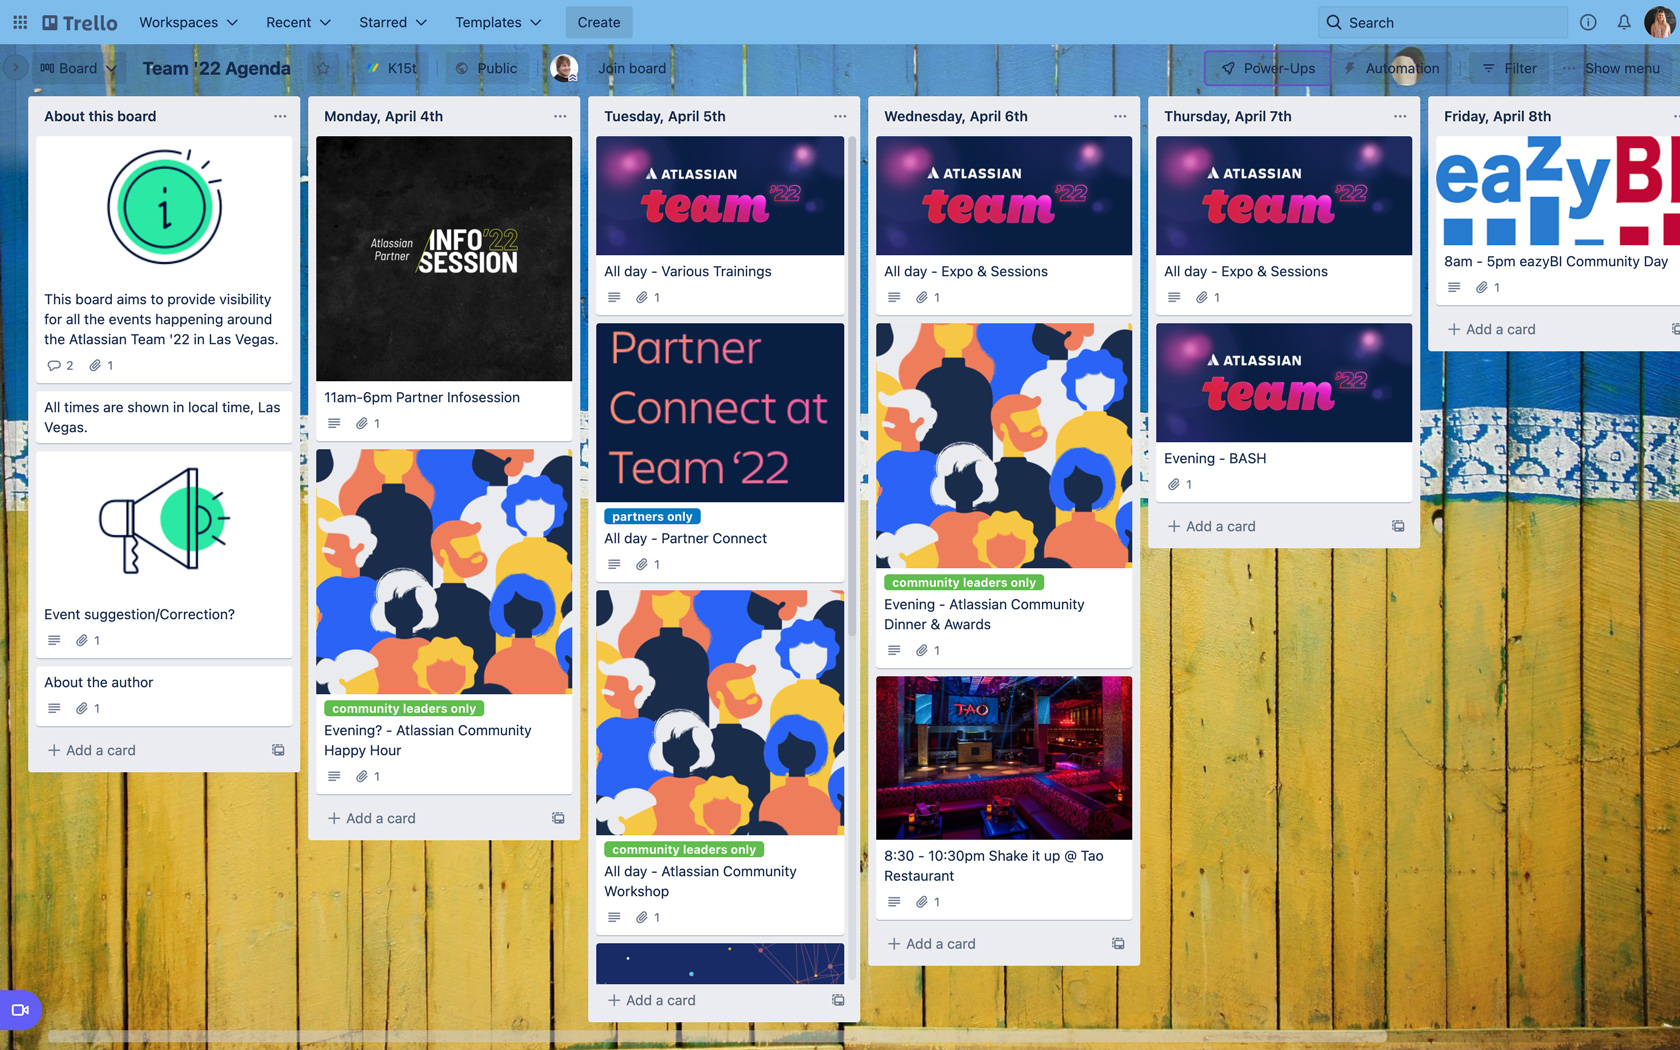This screenshot has height=1050, width=1680.
Task: Add a card to Friday, April 8th
Action: coord(1492,329)
